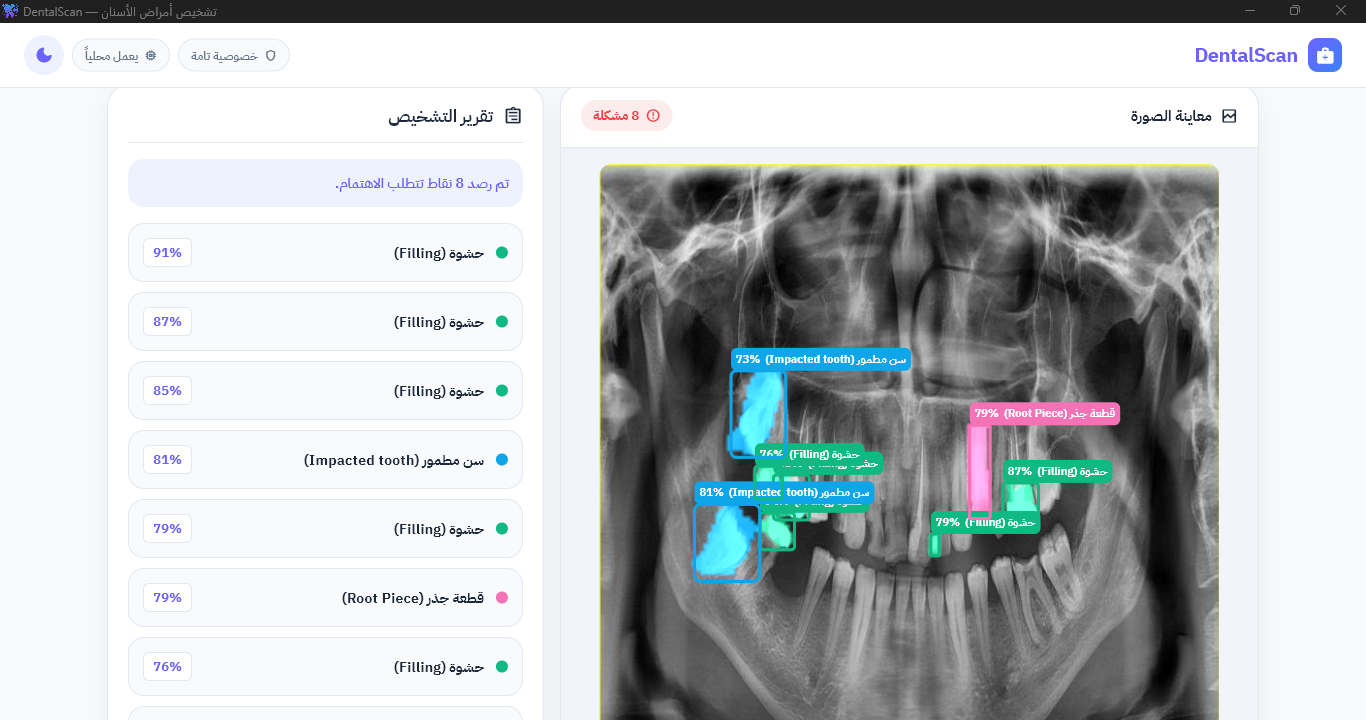
Task: Restore down the DentalScan window
Action: (x=1295, y=11)
